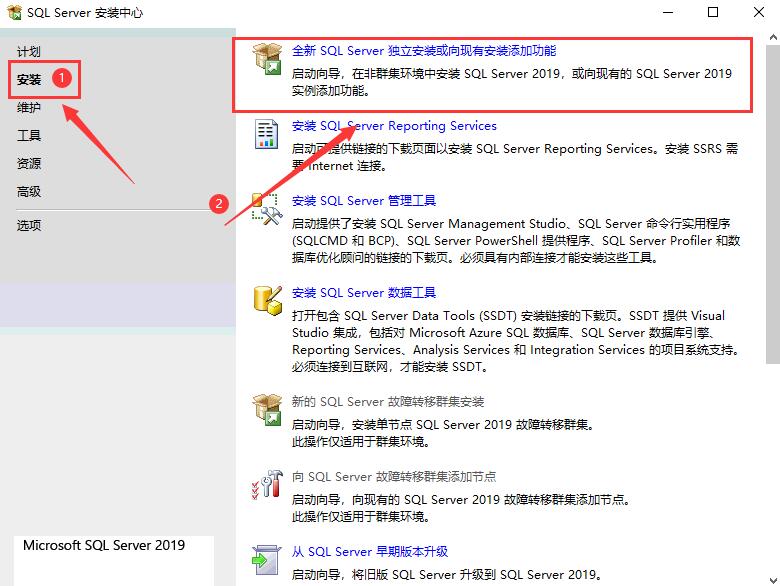This screenshot has width=780, height=586.
Task: Open 从 SQL Server 早期版本升级 link
Action: 370,552
